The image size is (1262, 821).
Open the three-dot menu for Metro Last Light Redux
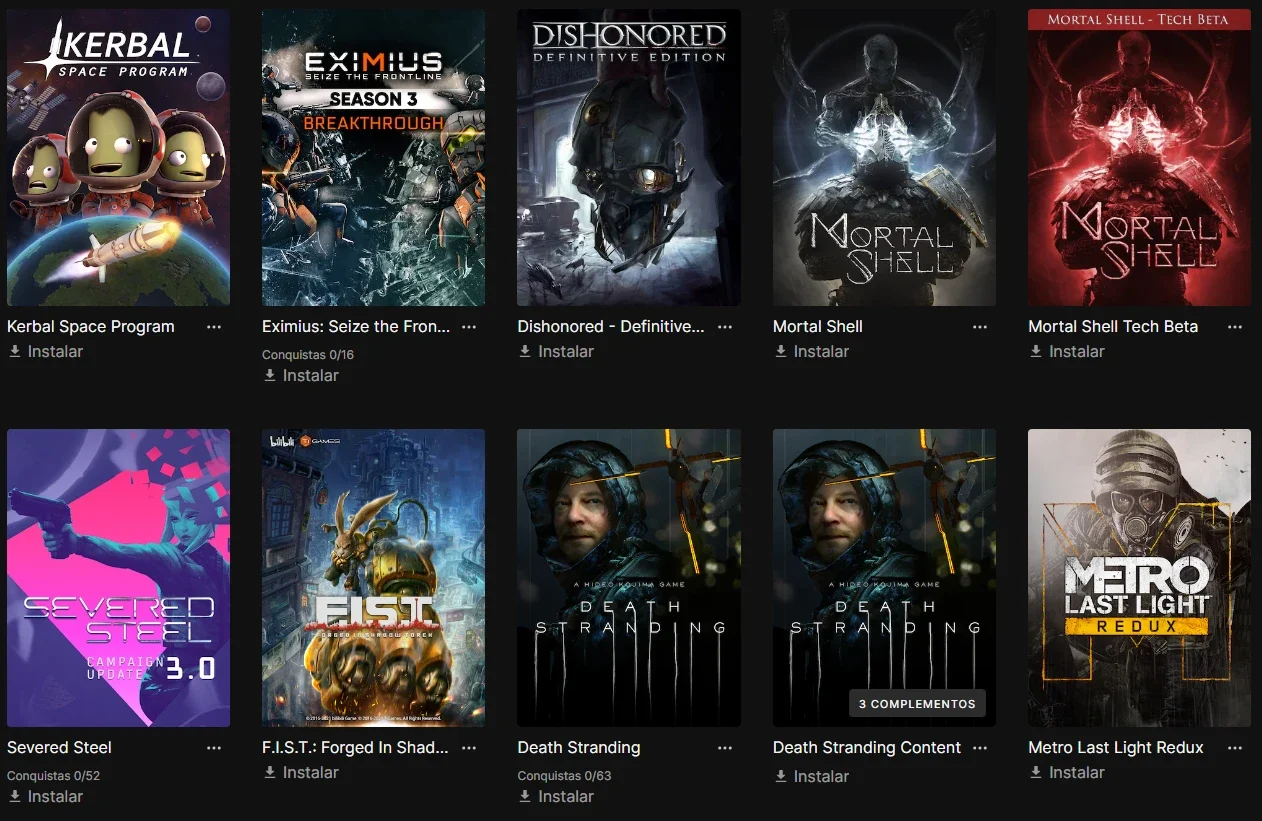1235,748
